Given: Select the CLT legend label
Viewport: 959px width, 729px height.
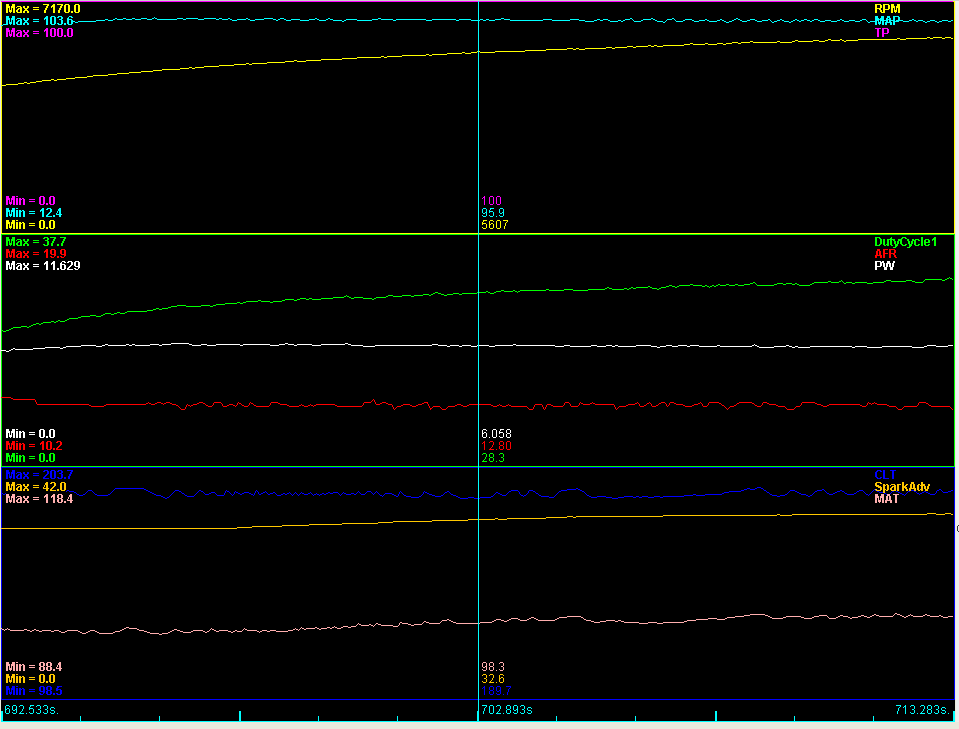Looking at the screenshot, I should pos(885,474).
